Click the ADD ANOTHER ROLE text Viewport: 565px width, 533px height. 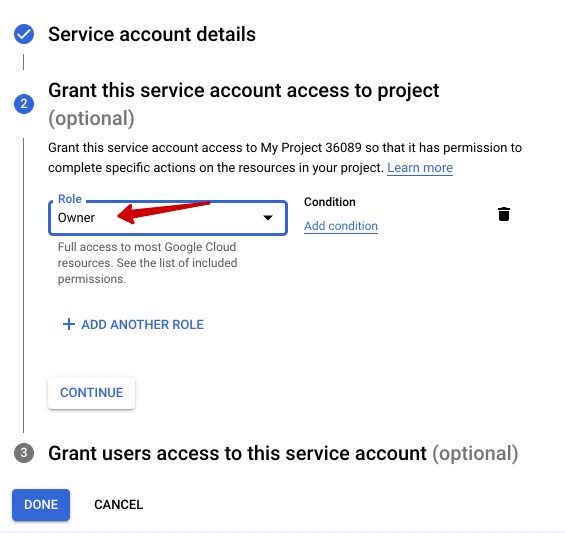click(142, 324)
